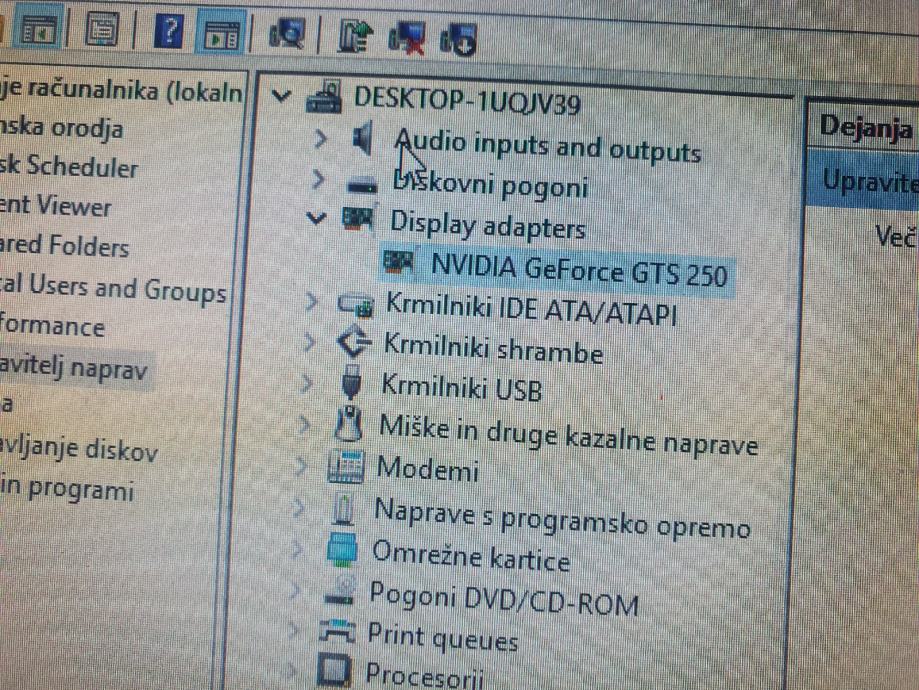Click the Disable device toolbar icon

pos(459,40)
